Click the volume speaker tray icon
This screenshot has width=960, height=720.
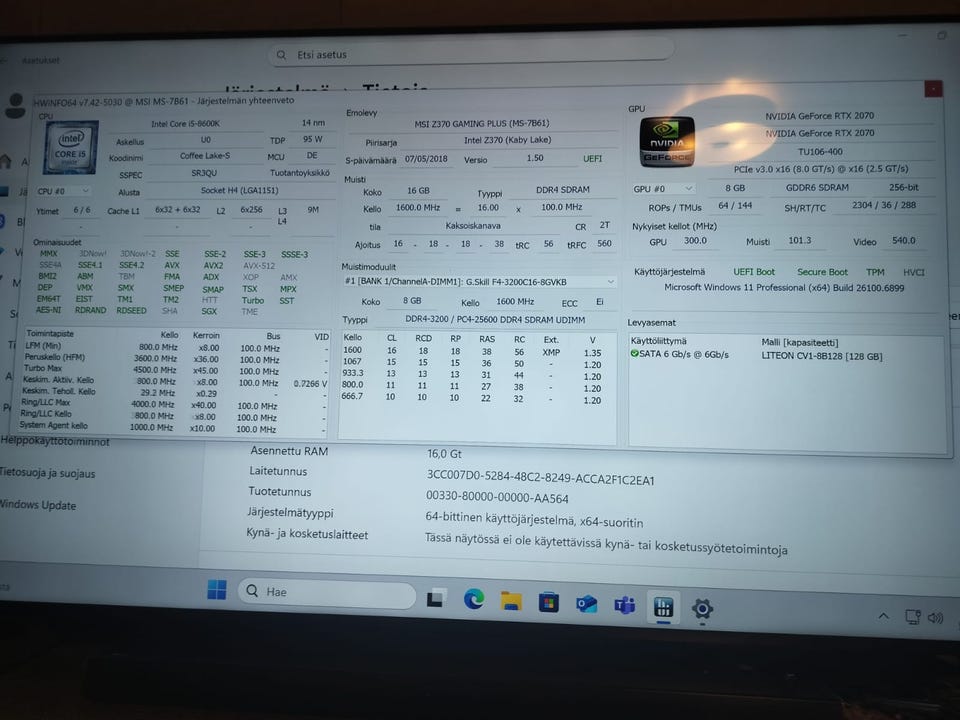[936, 618]
